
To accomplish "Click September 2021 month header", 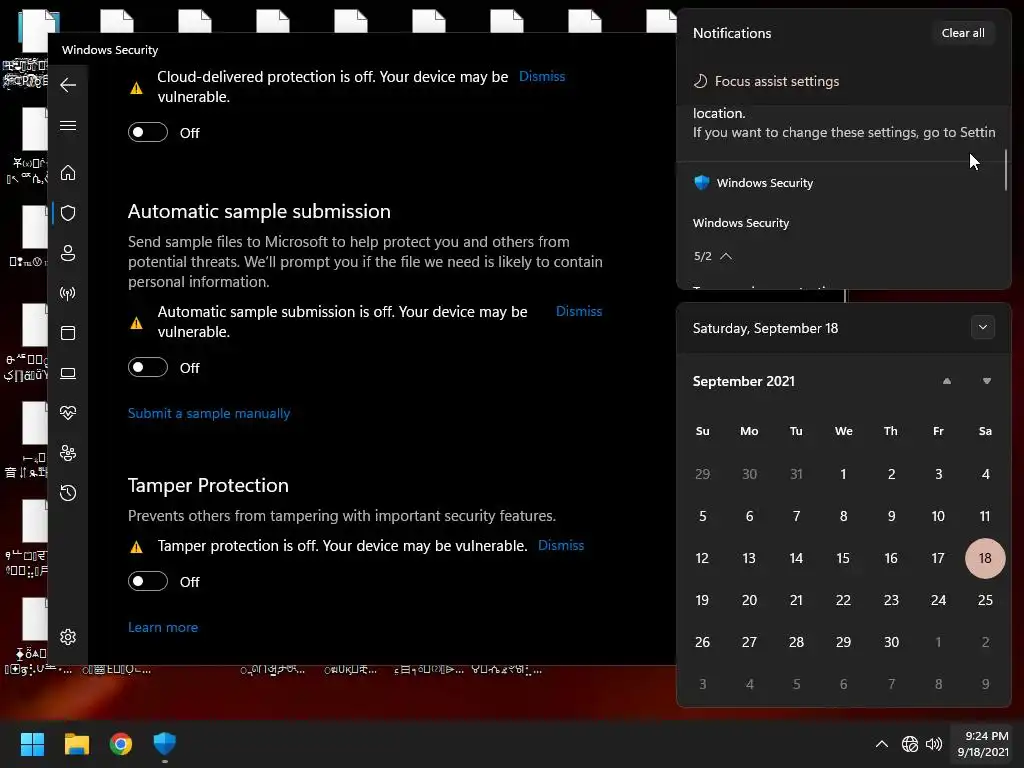I will (x=744, y=381).
